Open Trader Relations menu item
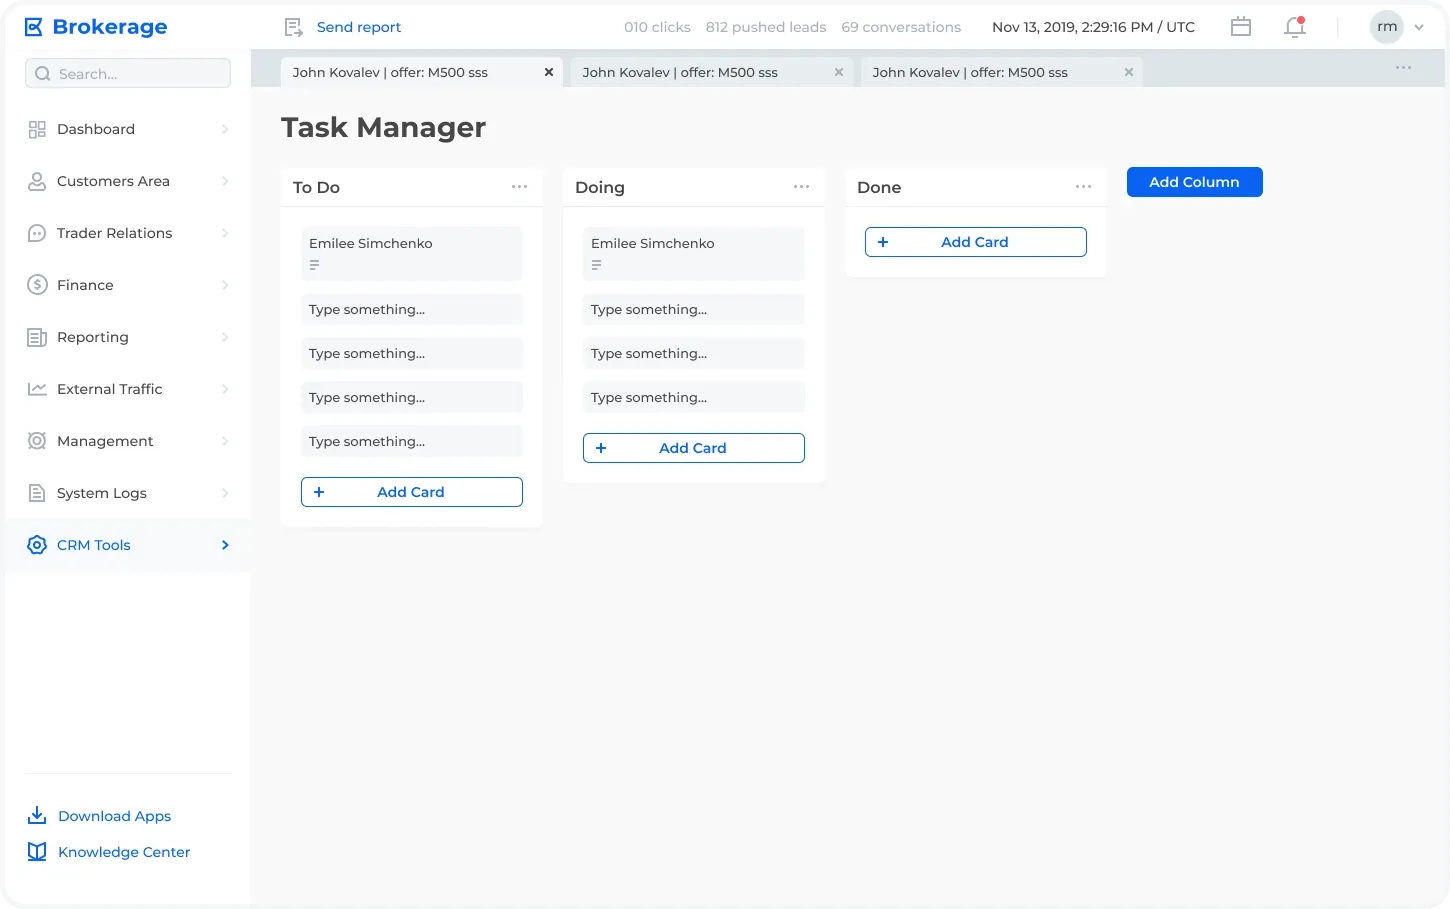The height and width of the screenshot is (909, 1450). click(128, 233)
